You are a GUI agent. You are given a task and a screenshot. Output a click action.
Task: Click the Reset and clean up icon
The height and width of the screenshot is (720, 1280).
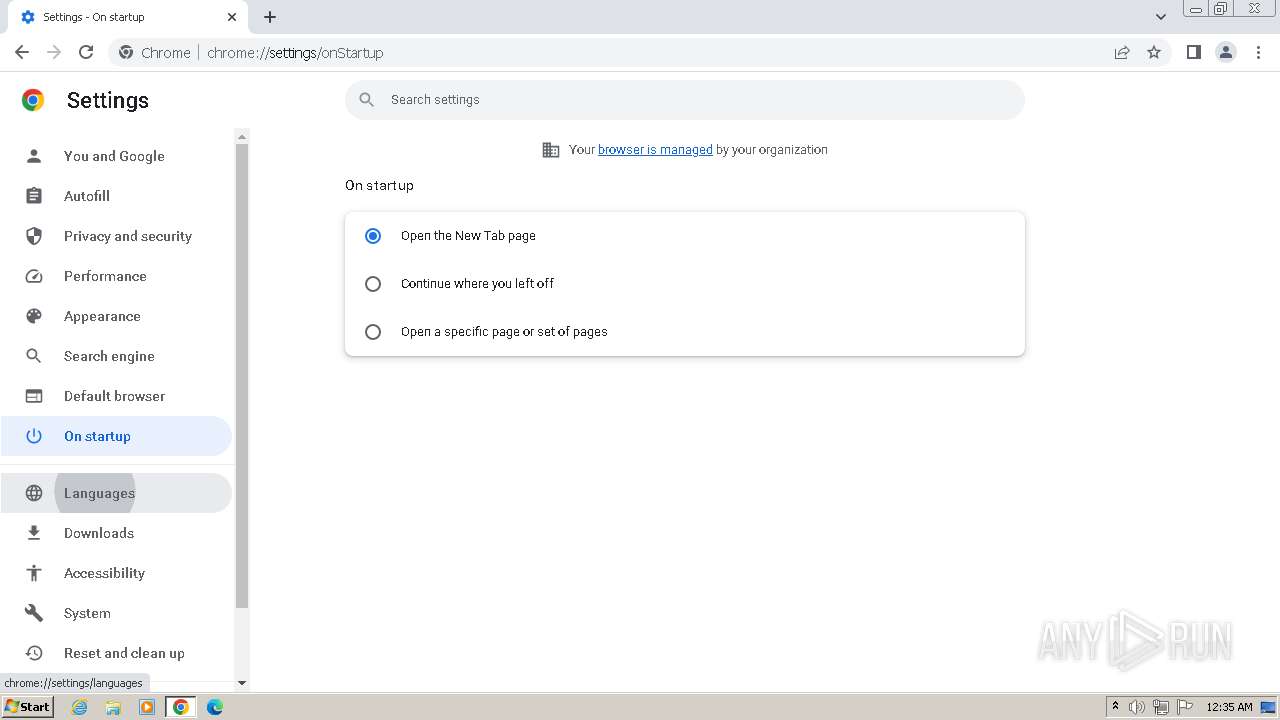click(x=34, y=653)
